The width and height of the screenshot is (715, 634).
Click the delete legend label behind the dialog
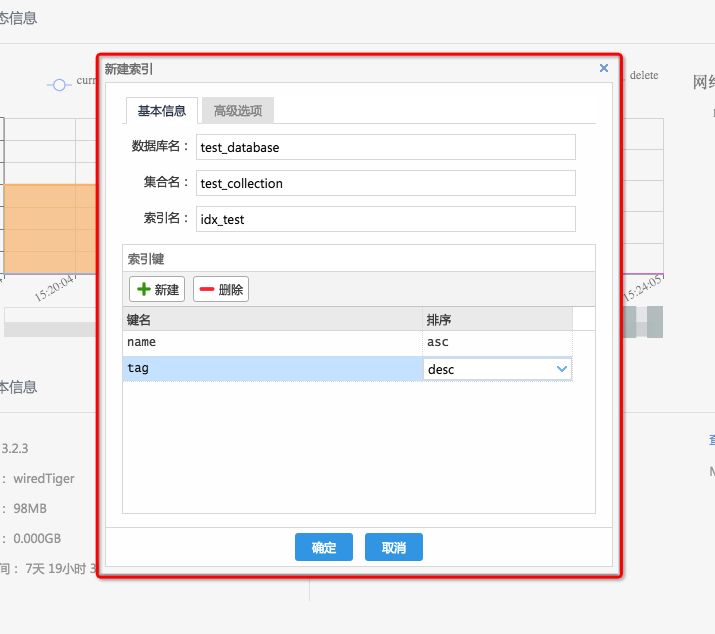[644, 75]
